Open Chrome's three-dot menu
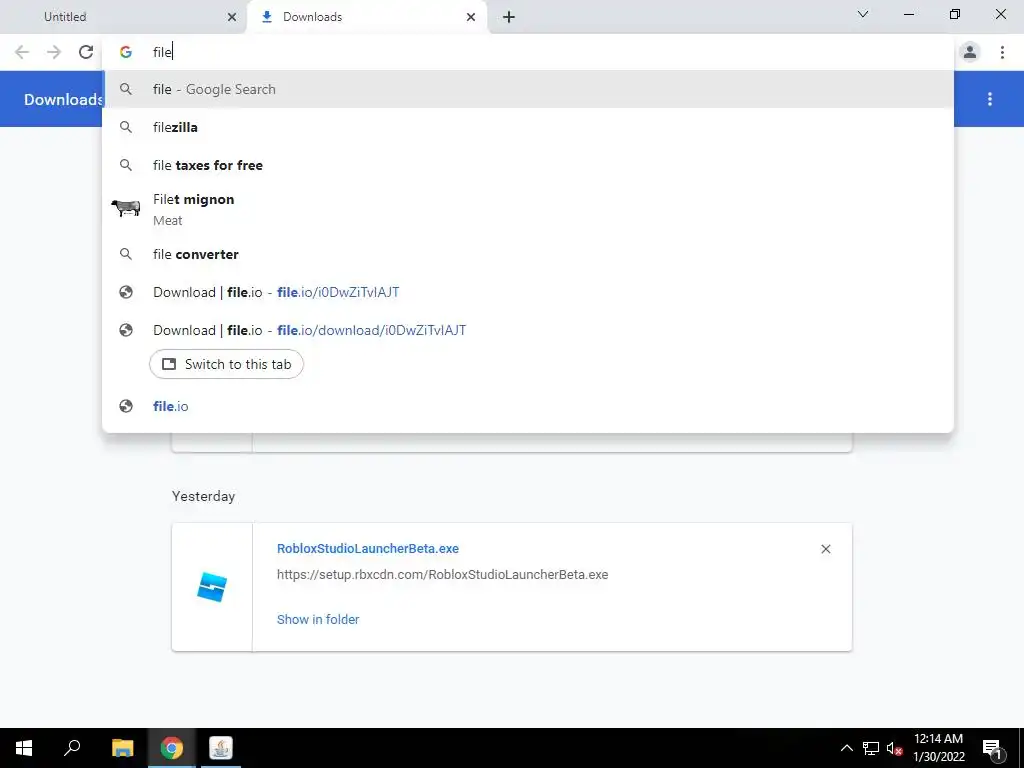This screenshot has height=768, width=1024. 1002,52
